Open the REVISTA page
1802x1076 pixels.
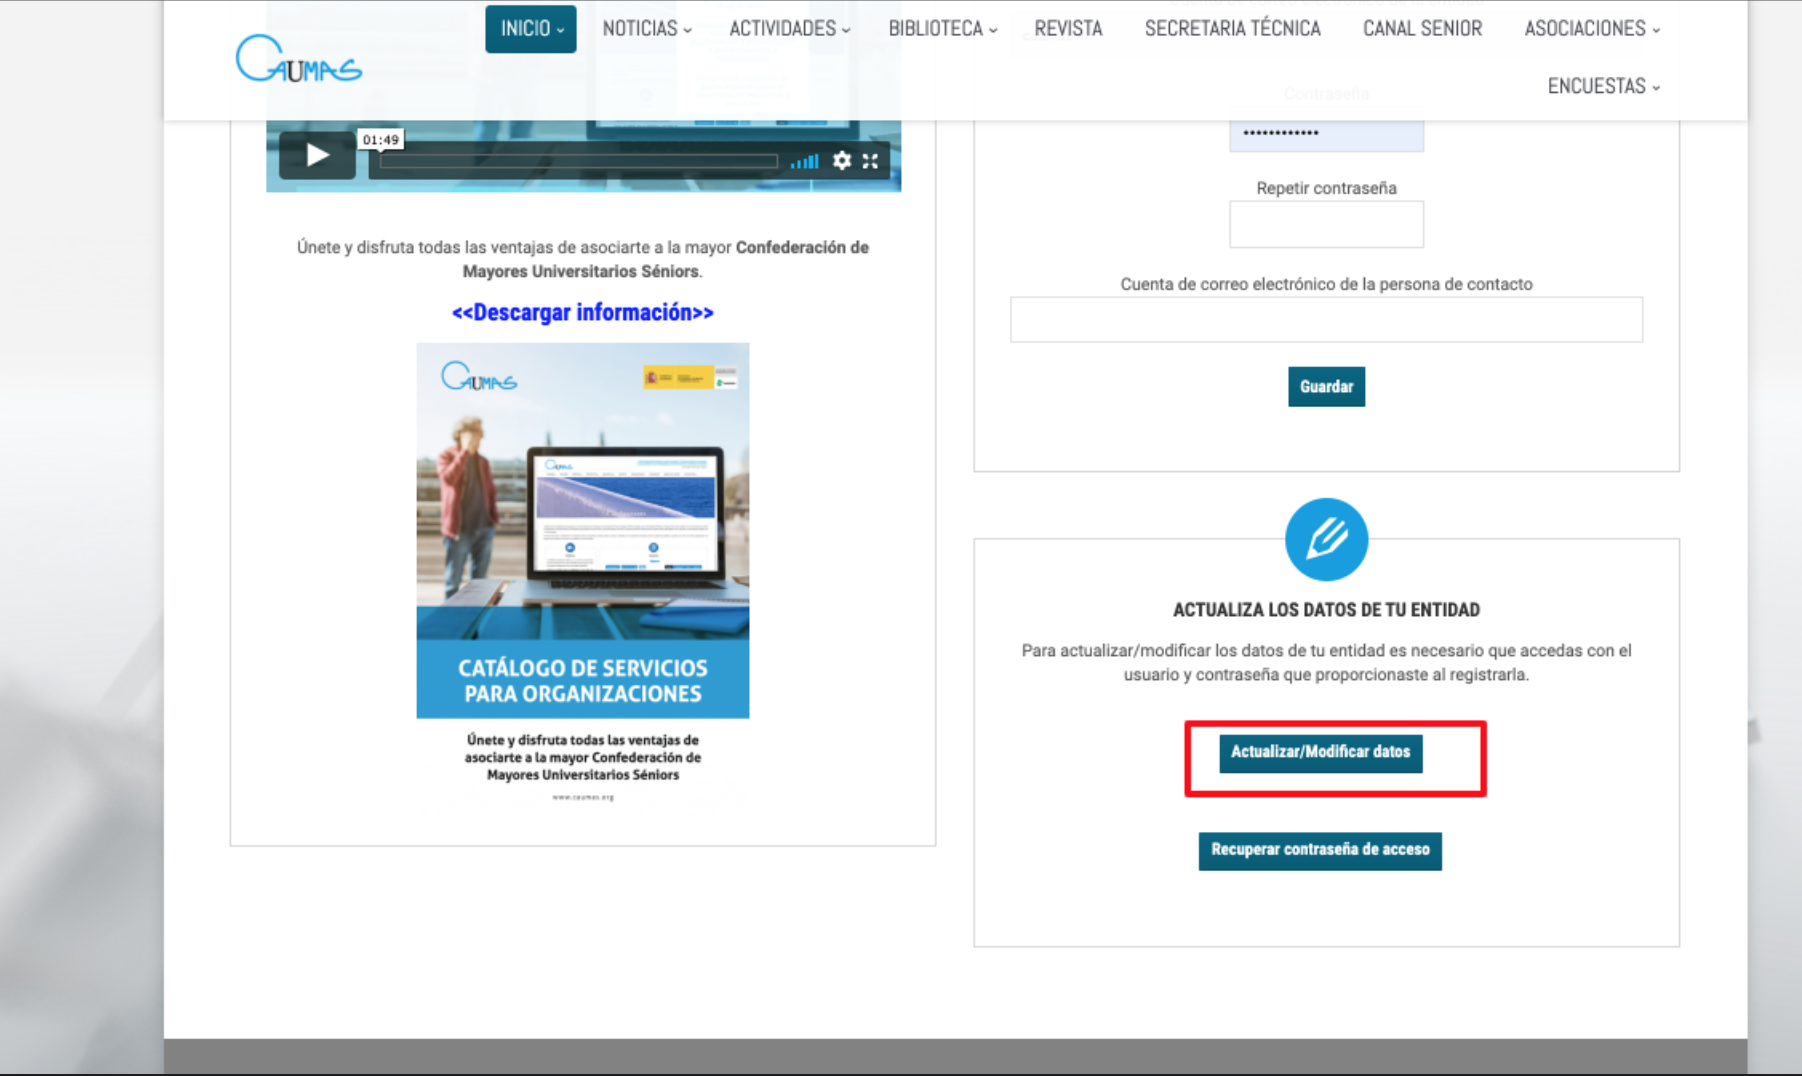[x=1068, y=29]
